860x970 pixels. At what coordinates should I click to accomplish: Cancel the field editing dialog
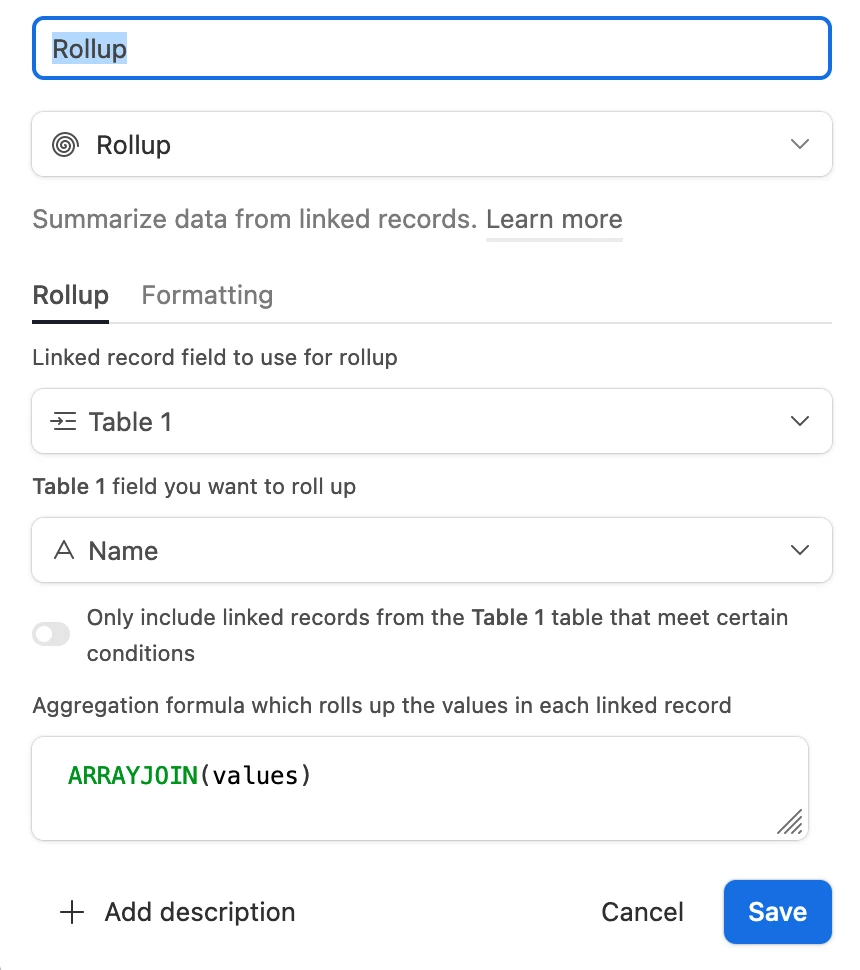coord(642,912)
